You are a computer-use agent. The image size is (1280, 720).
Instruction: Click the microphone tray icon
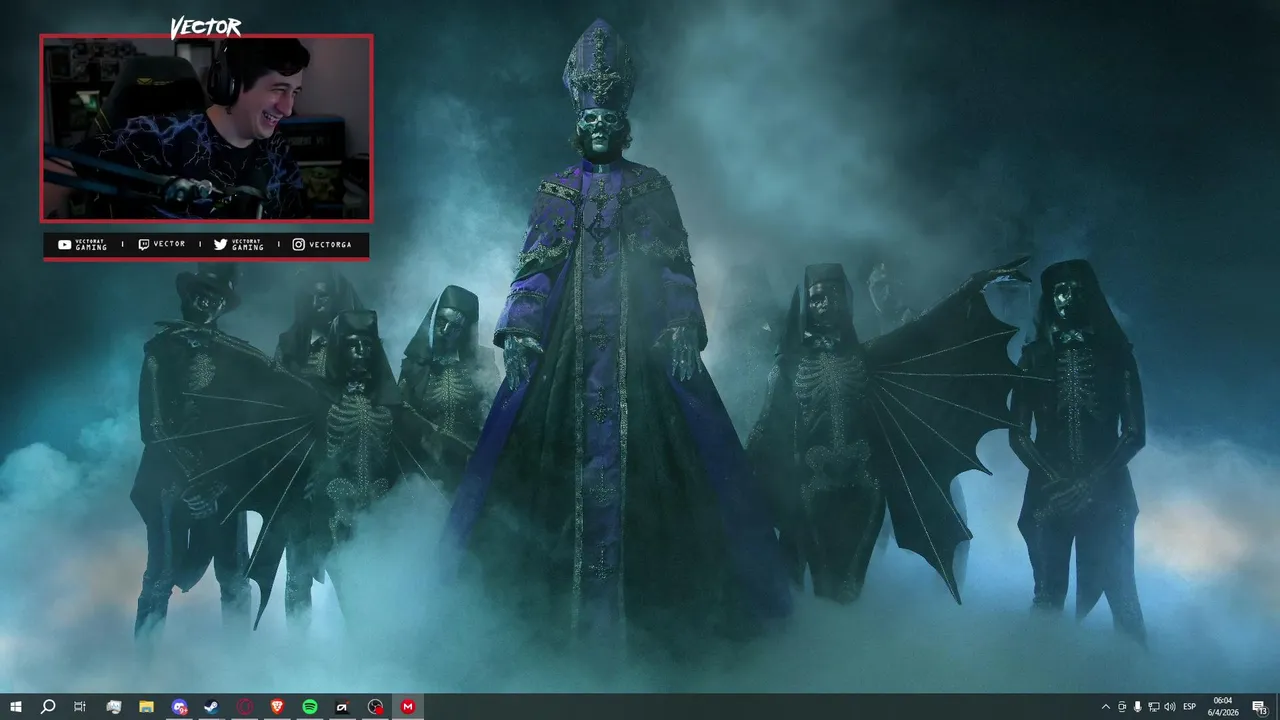1138,707
